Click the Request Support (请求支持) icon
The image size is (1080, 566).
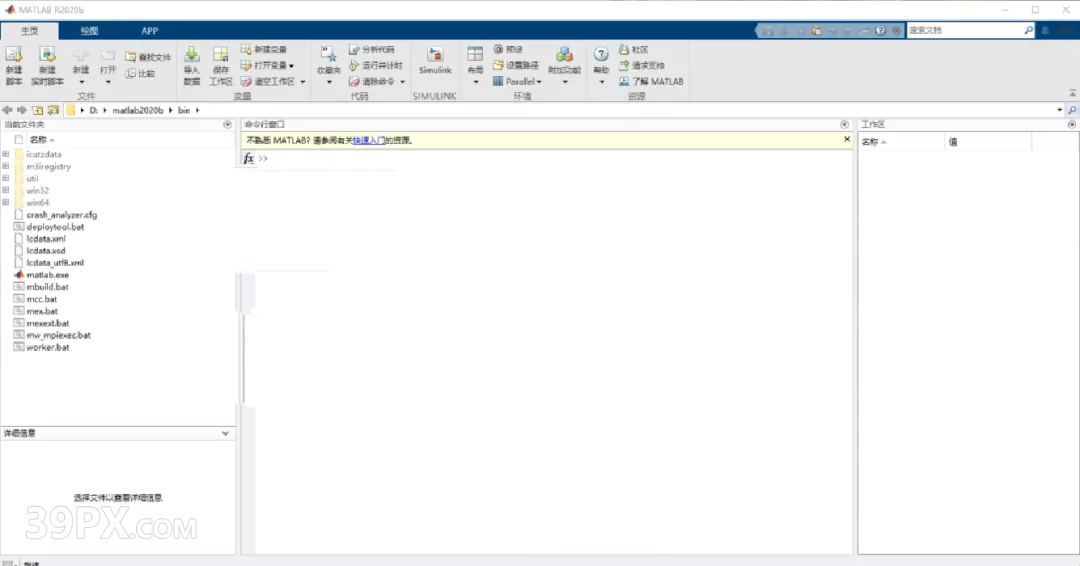tap(624, 65)
